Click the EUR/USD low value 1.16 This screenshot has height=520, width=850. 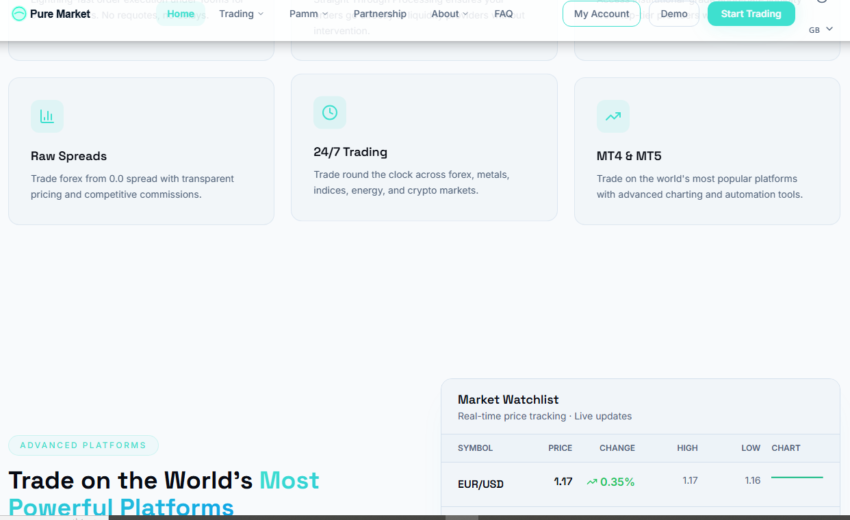(x=752, y=480)
